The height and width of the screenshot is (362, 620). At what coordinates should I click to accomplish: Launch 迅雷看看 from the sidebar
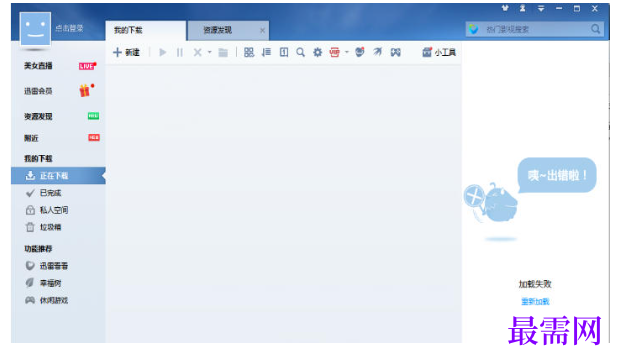point(54,266)
